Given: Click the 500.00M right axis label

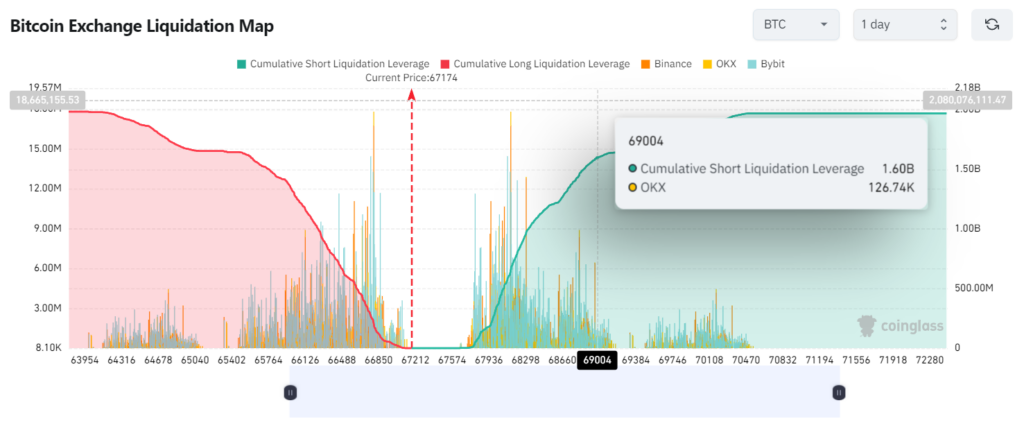Looking at the screenshot, I should (x=973, y=288).
